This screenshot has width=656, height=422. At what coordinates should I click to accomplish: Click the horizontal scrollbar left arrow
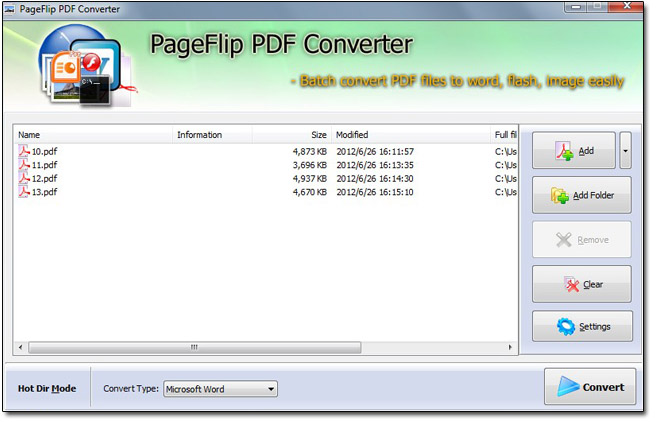click(20, 347)
